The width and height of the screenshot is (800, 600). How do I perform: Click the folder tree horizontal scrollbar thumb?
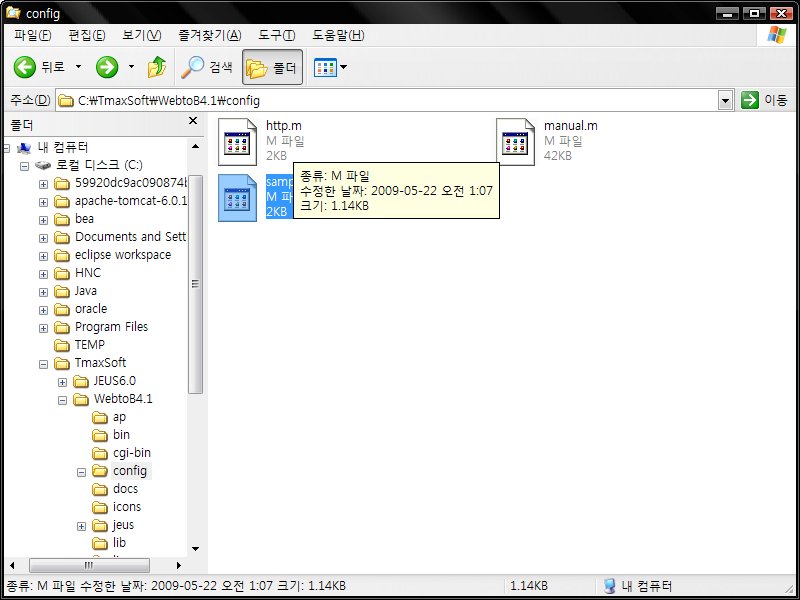click(x=89, y=565)
